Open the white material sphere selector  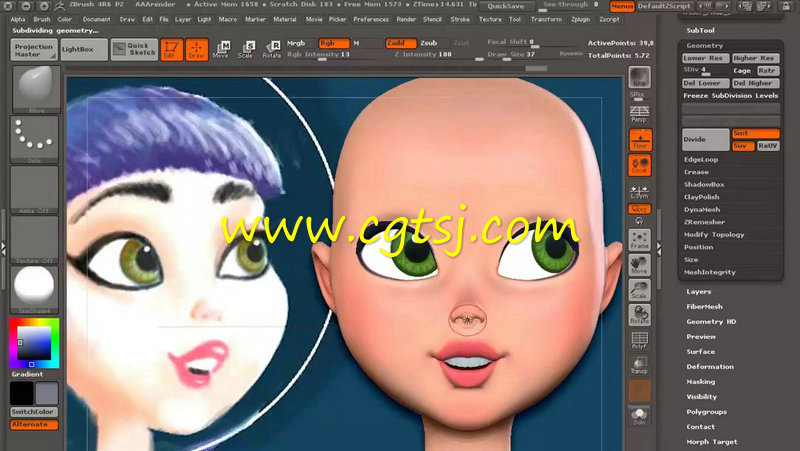click(x=35, y=289)
